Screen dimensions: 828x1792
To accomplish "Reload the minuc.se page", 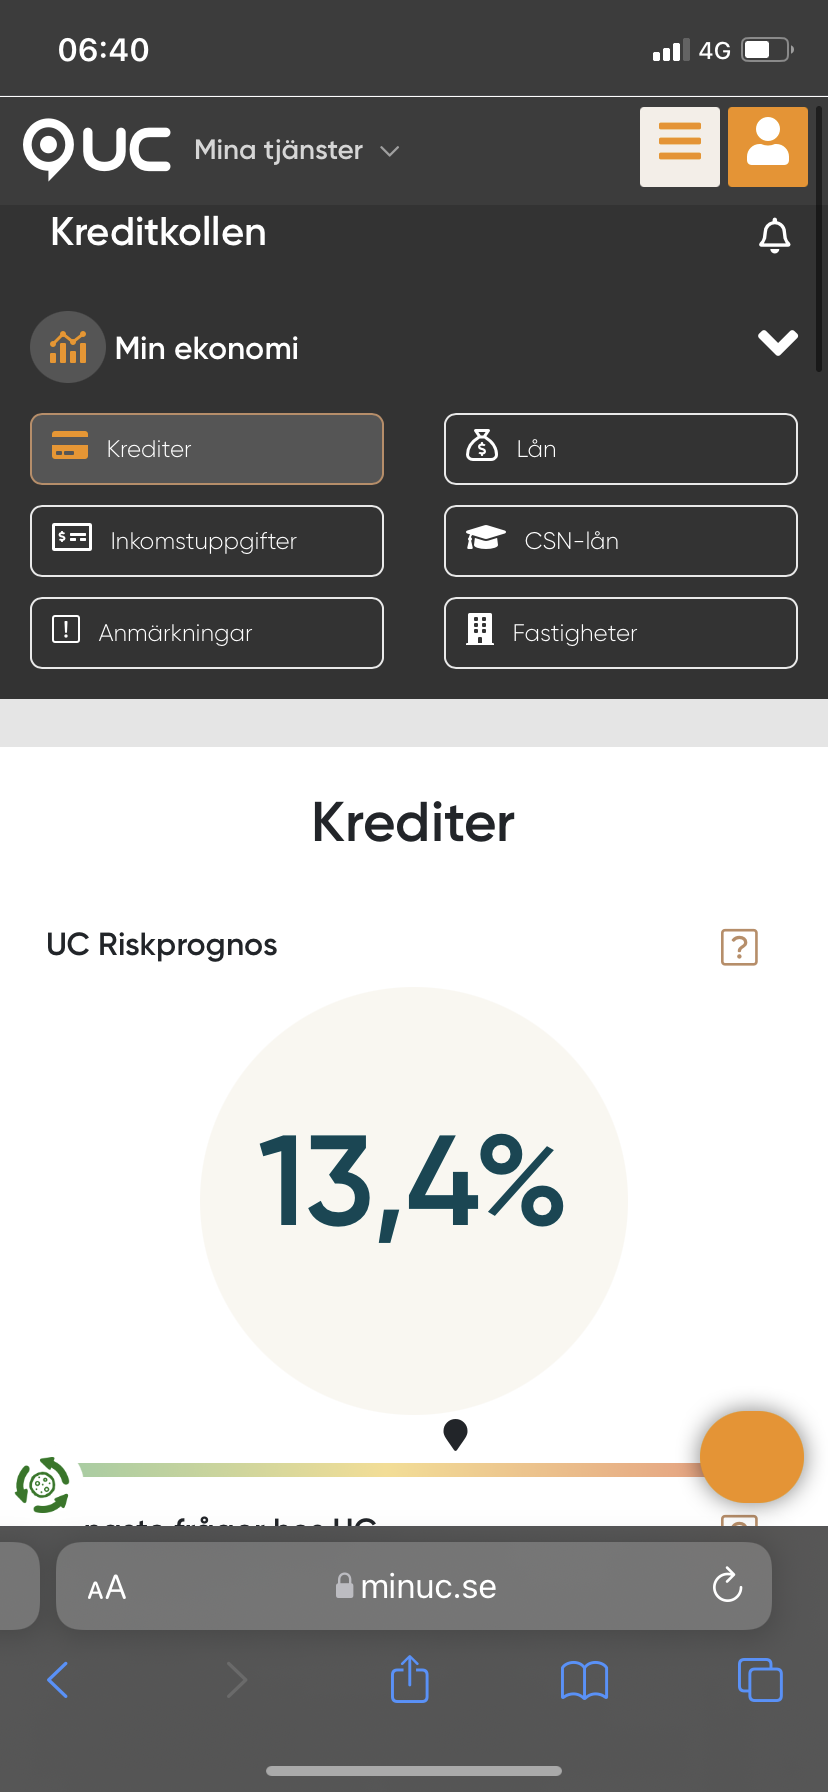I will click(727, 1585).
